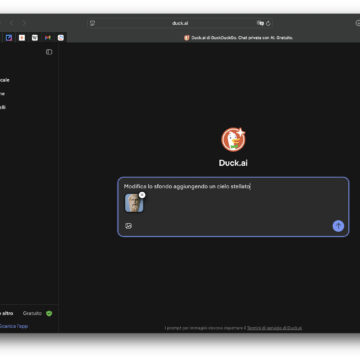Open the Notion pinned tab

pos(35,38)
